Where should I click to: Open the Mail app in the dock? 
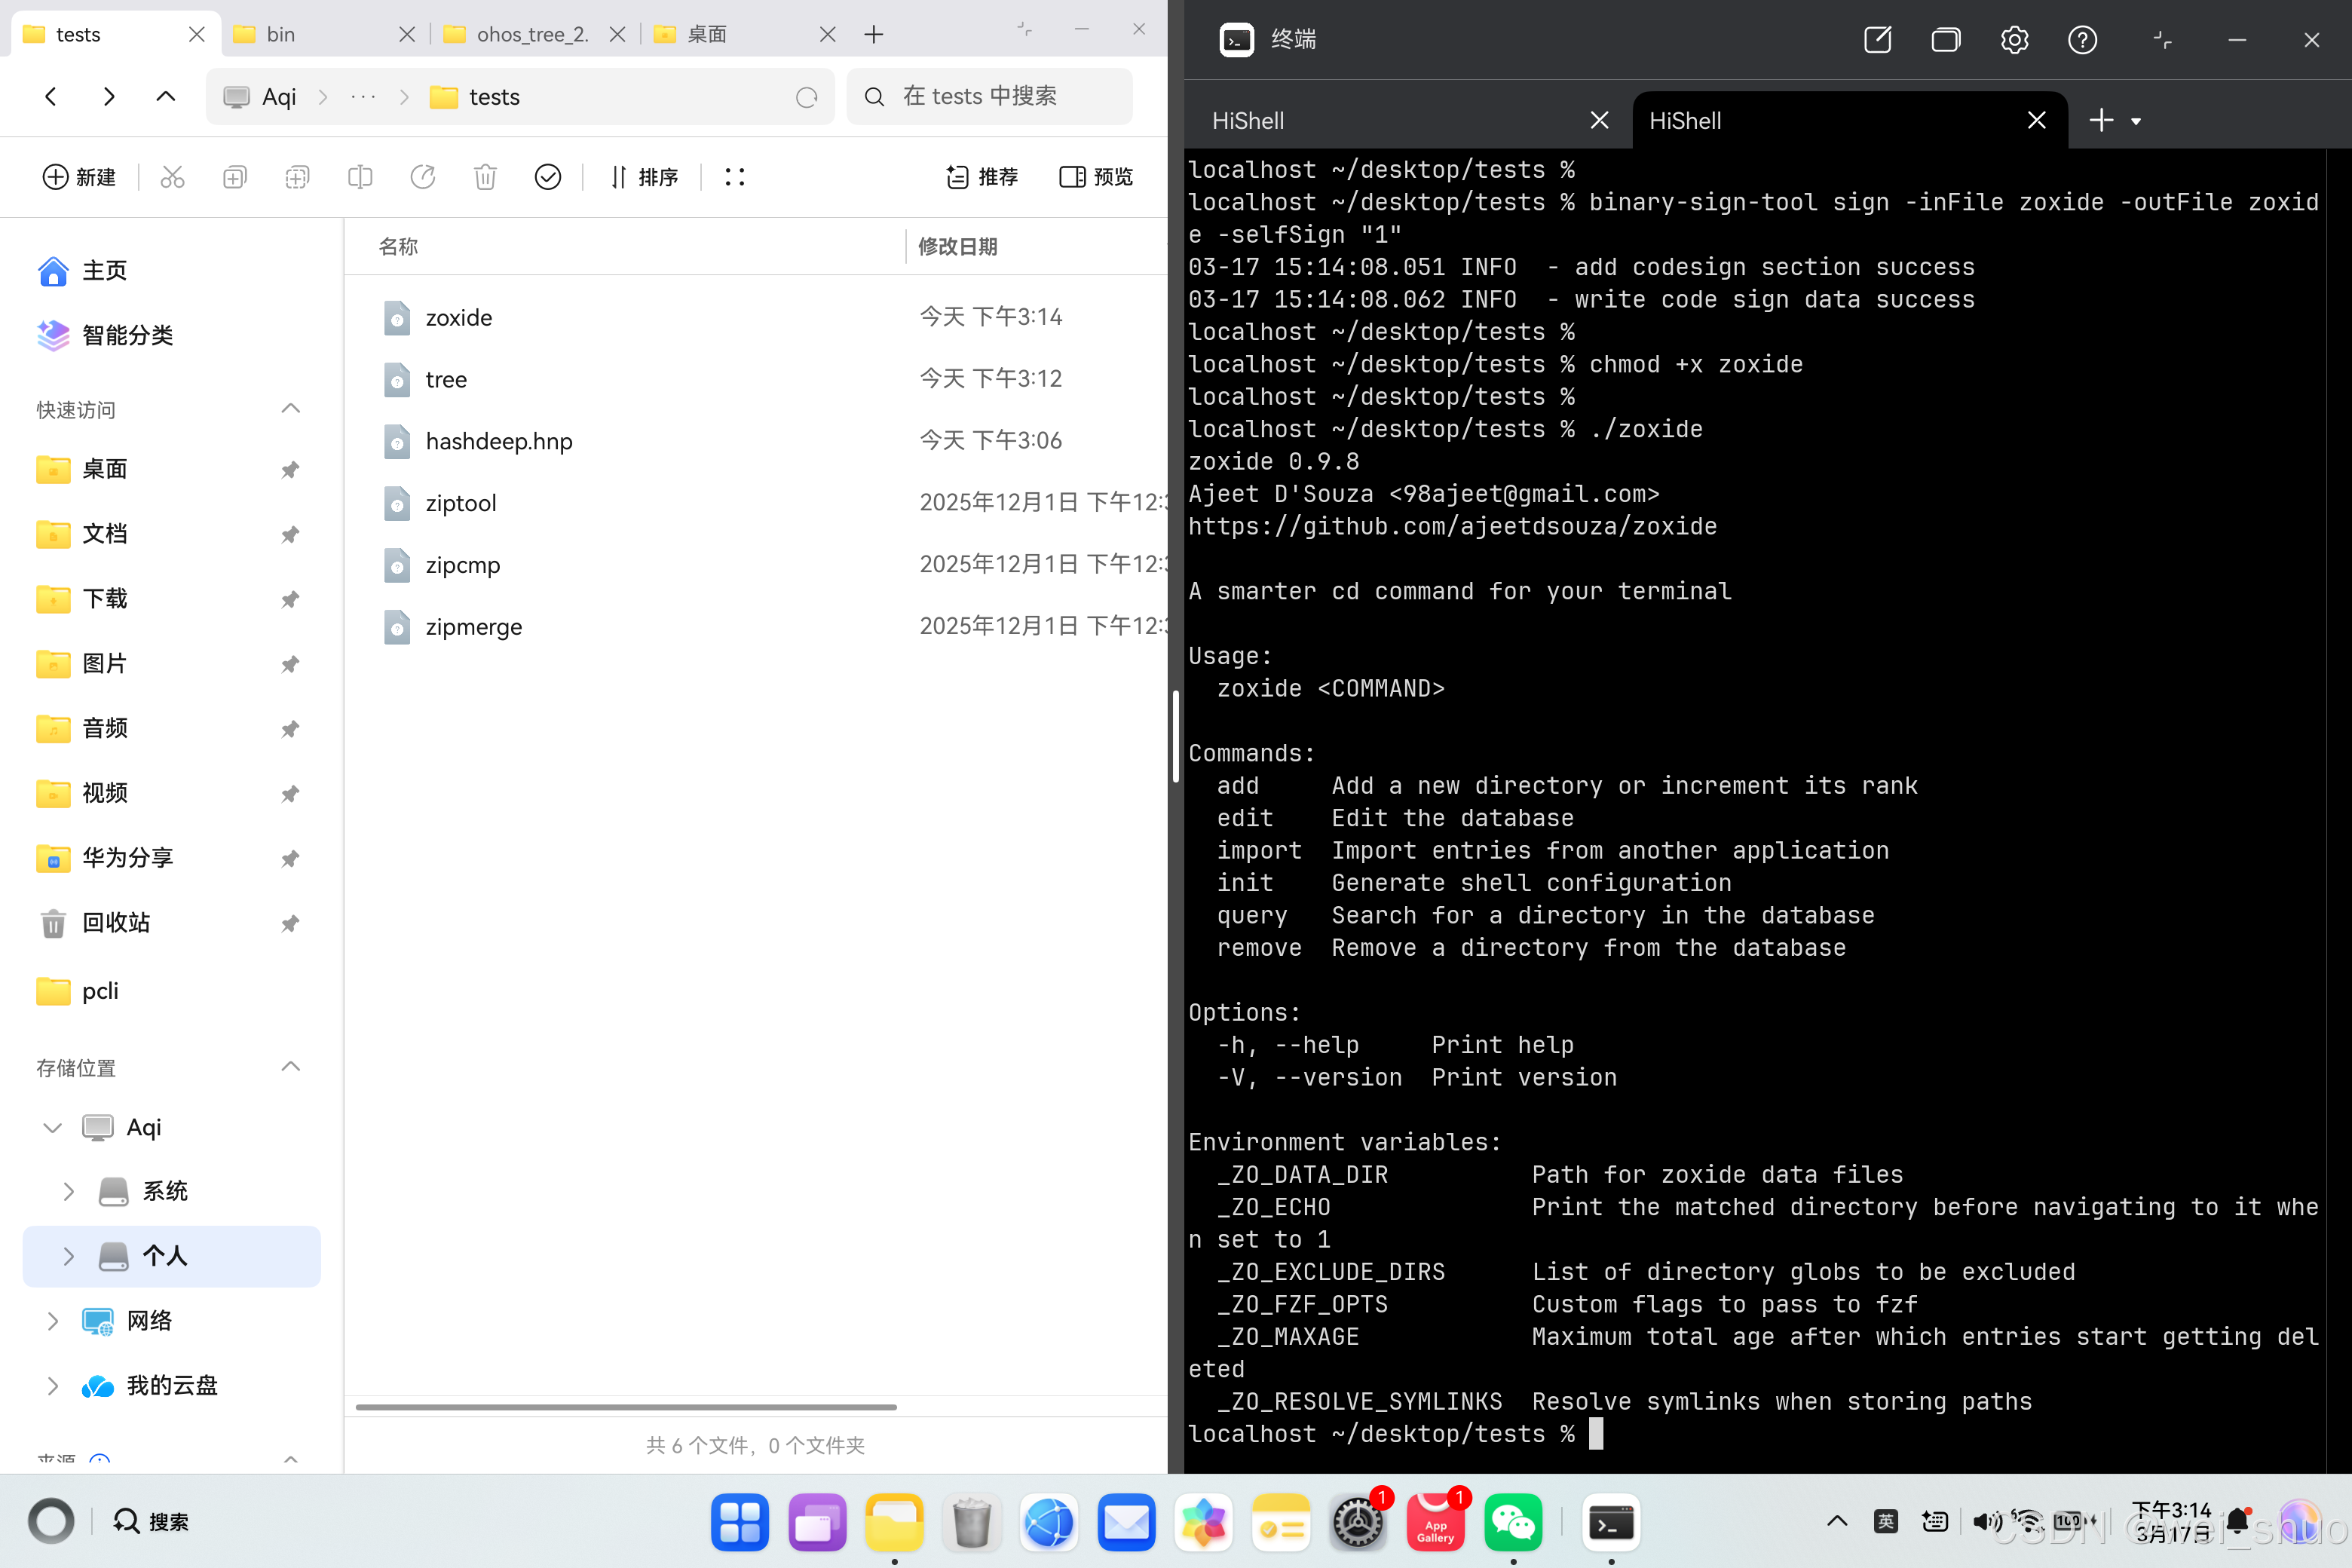tap(1126, 1522)
